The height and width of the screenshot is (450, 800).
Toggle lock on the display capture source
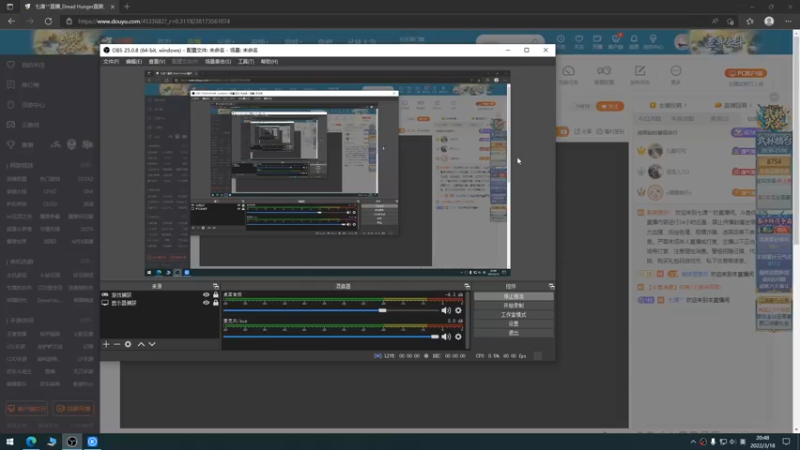pyautogui.click(x=216, y=303)
